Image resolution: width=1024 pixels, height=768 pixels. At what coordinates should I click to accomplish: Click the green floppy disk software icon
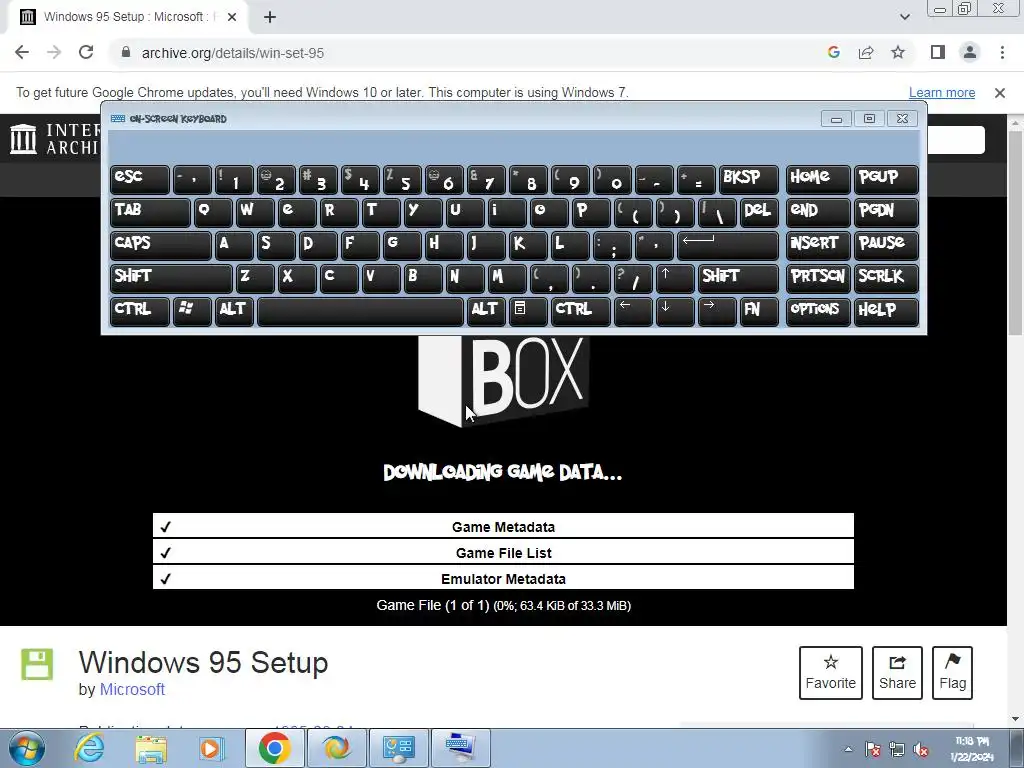tap(37, 664)
